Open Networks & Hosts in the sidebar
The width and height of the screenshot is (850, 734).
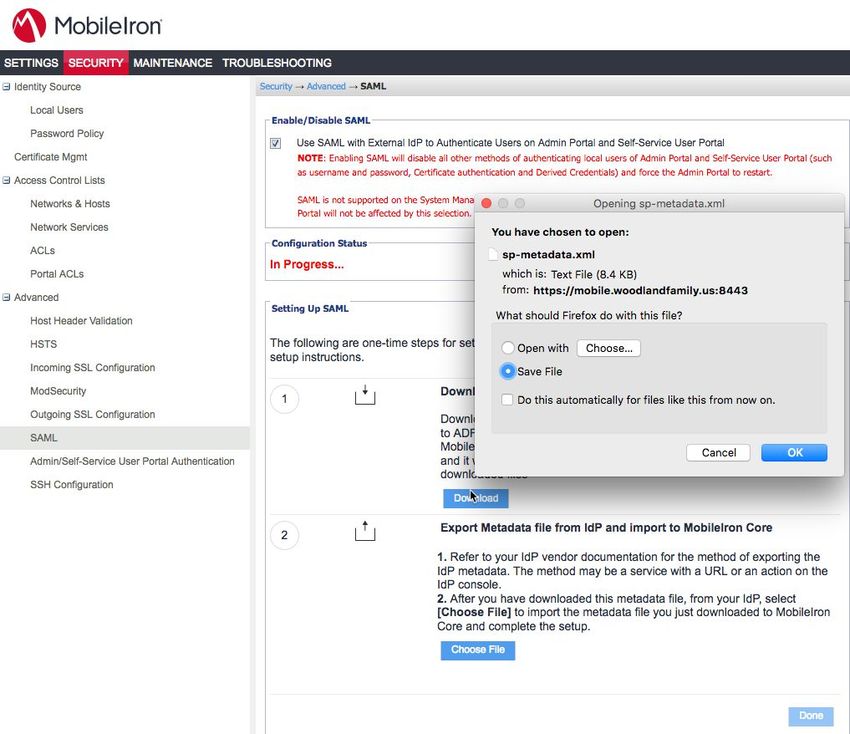(70, 204)
